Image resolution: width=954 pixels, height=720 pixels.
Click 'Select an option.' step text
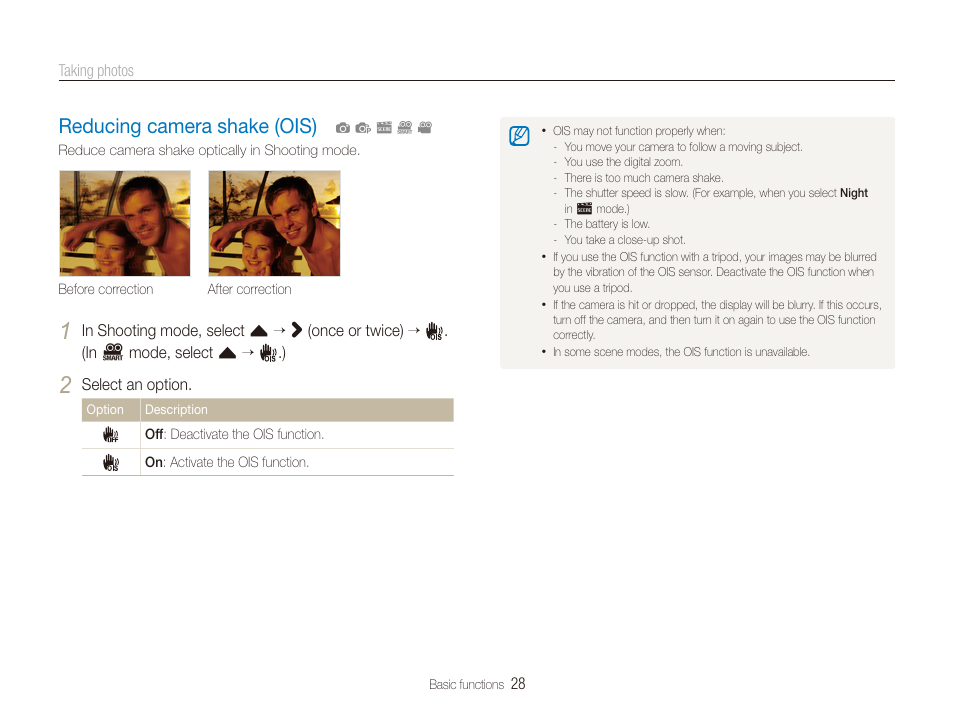tap(137, 385)
